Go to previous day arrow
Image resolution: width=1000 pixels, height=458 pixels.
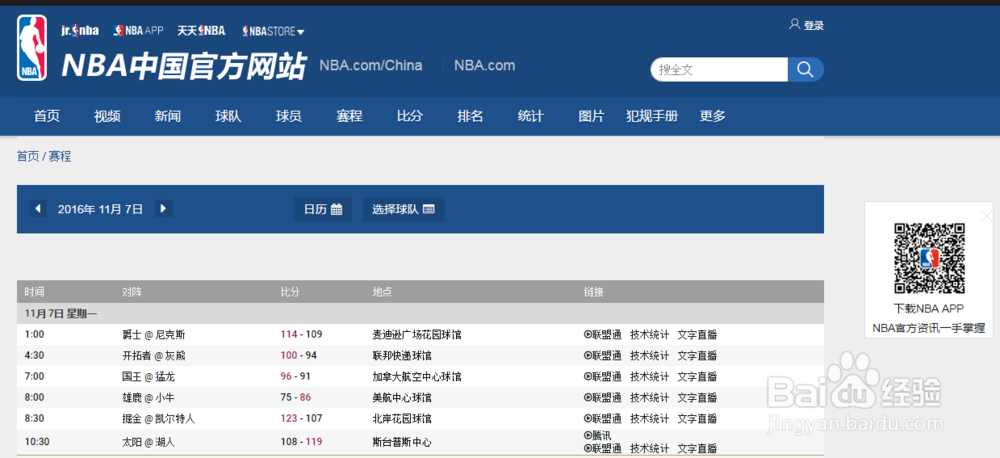click(38, 209)
